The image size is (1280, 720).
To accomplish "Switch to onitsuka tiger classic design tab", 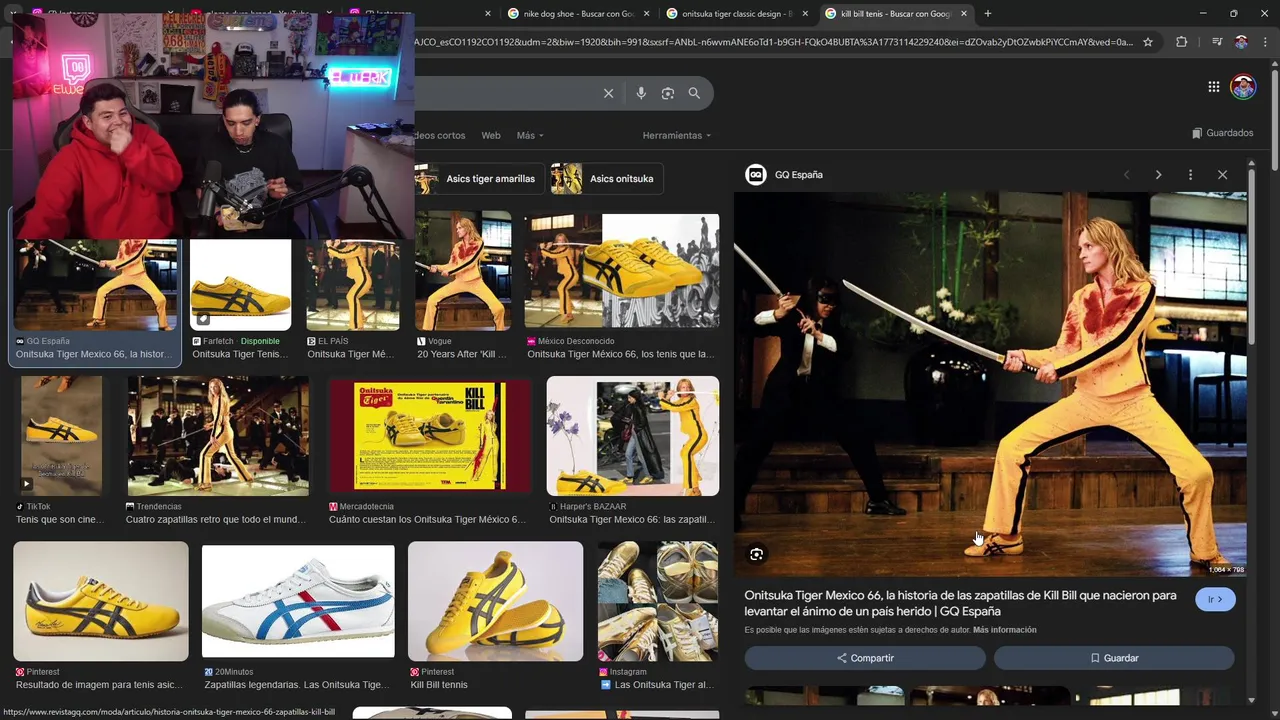I will pos(736,14).
